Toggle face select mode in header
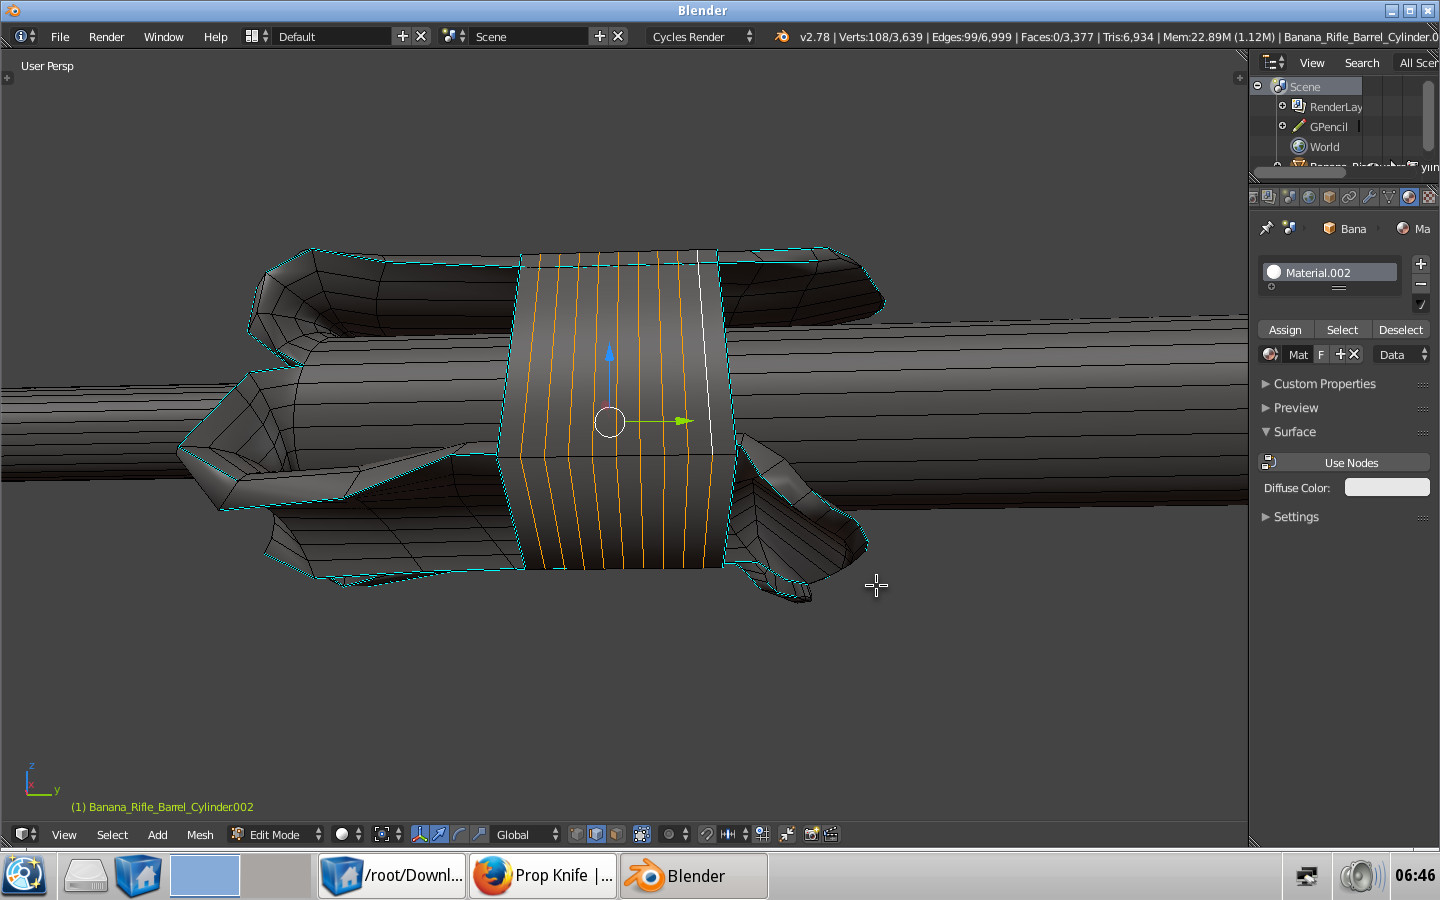The width and height of the screenshot is (1440, 900). click(x=617, y=835)
